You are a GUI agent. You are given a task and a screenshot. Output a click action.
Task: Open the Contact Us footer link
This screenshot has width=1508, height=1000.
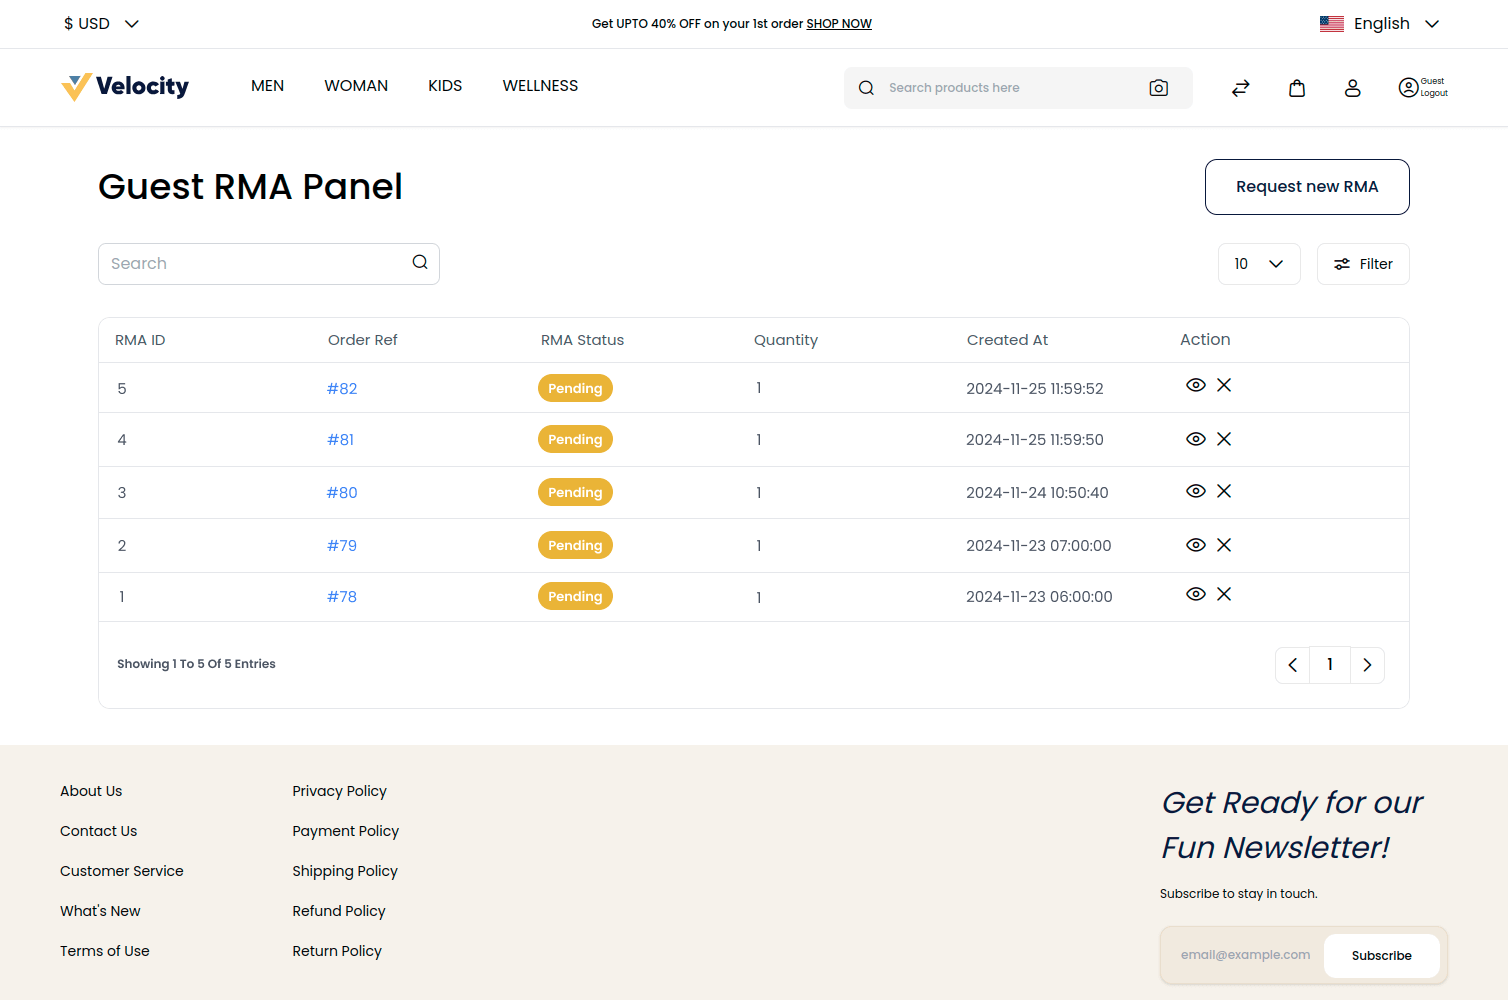click(x=98, y=831)
